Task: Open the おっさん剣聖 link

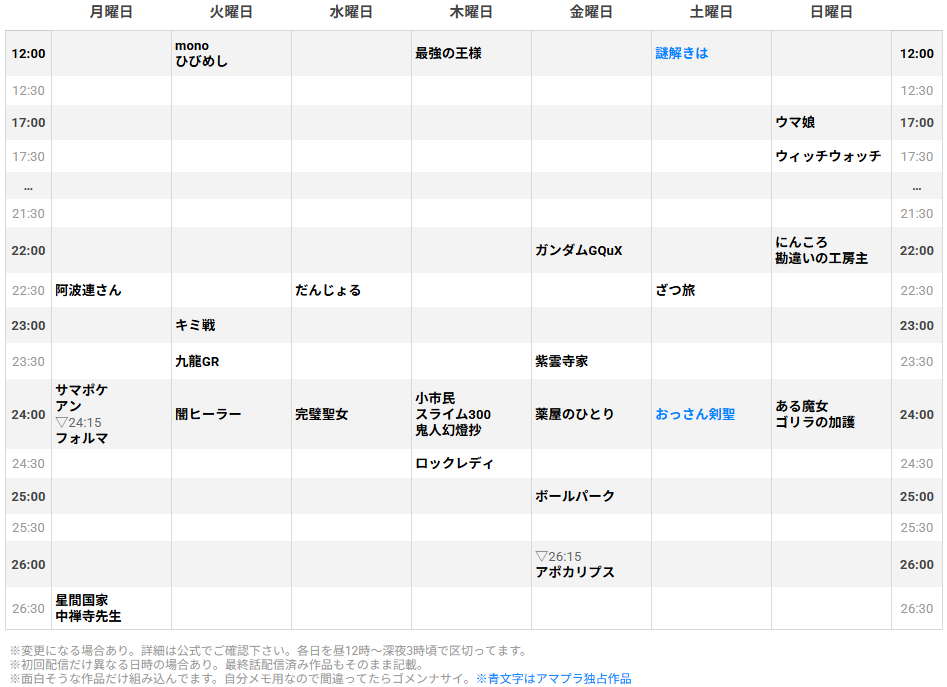Action: (695, 414)
